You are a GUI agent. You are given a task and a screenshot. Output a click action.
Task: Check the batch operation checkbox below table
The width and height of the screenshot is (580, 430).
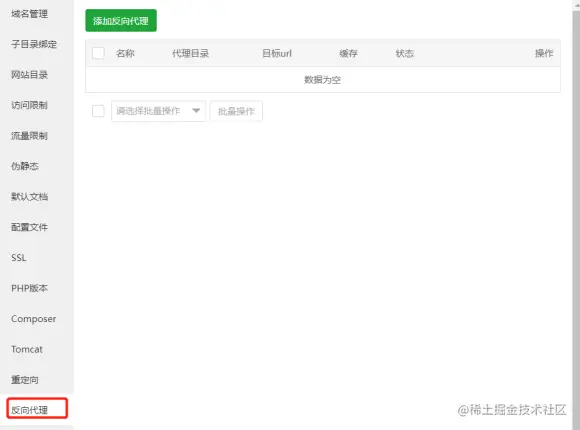point(98,111)
